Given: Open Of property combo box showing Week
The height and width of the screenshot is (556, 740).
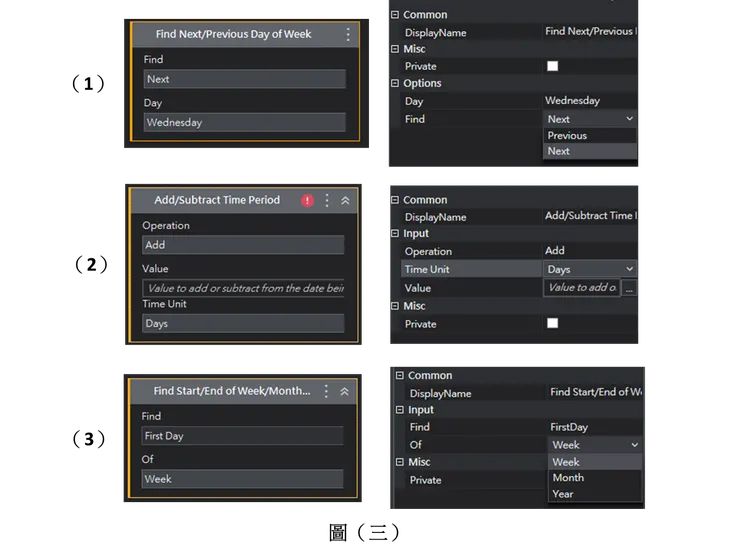Looking at the screenshot, I should (595, 445).
